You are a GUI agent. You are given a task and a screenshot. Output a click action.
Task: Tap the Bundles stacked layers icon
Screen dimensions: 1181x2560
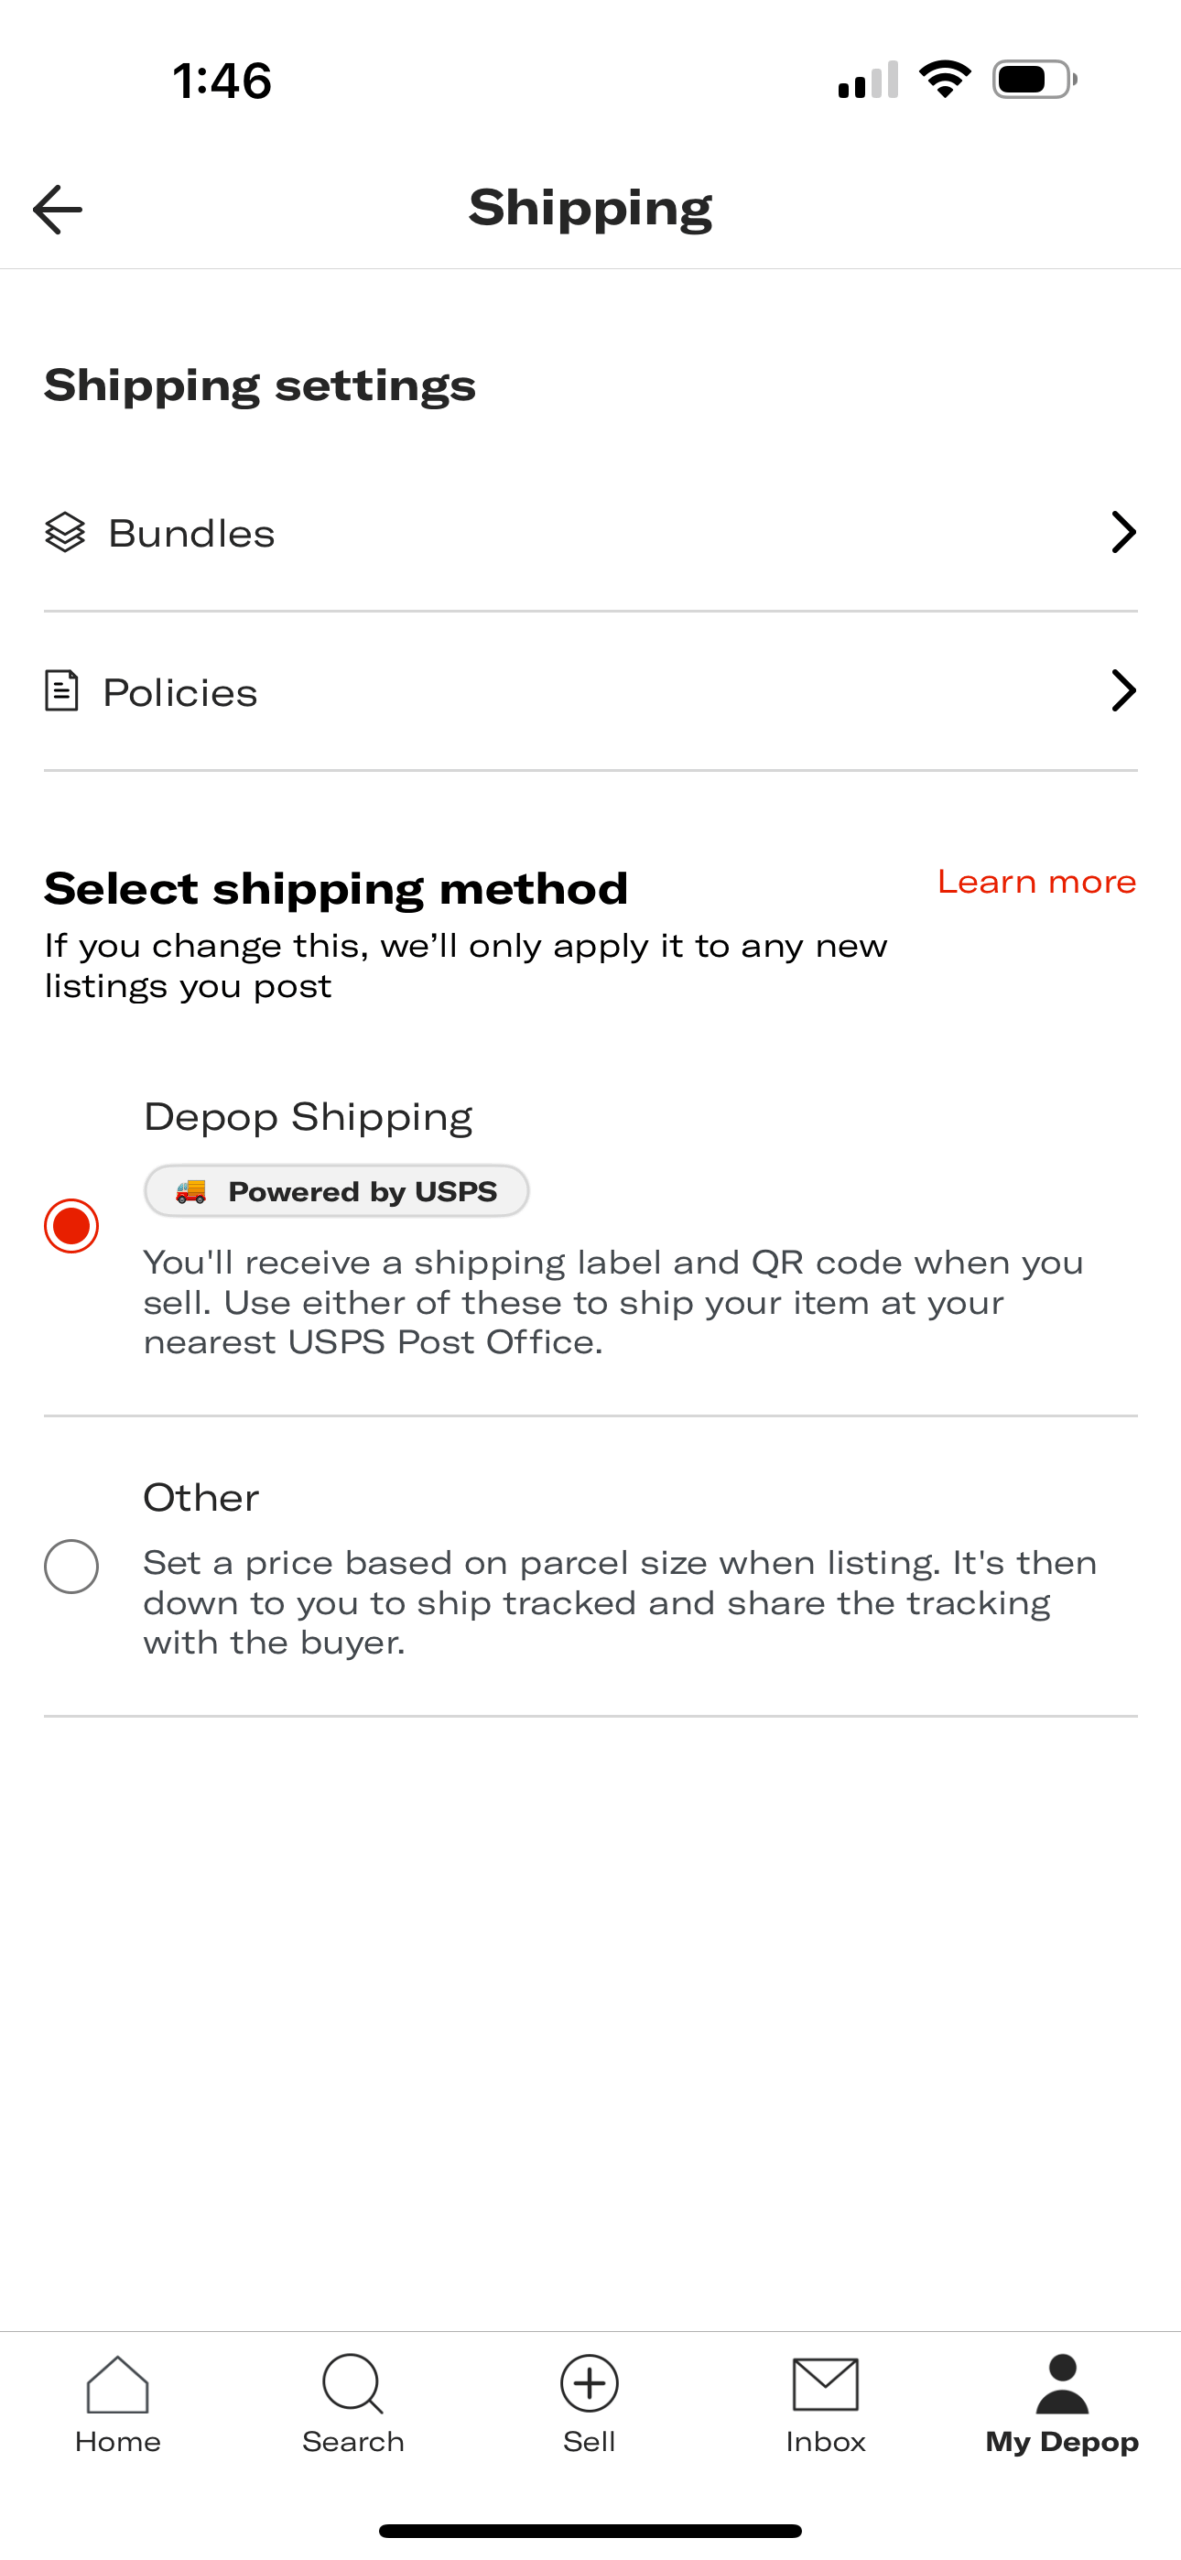pos(65,532)
